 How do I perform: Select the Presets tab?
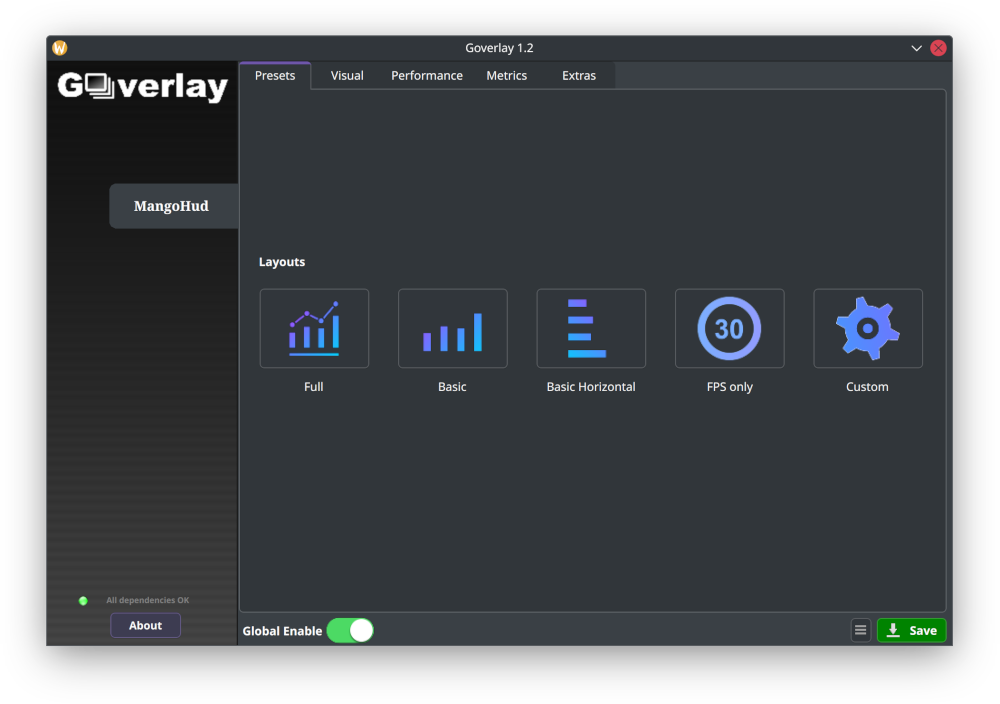[x=275, y=76]
